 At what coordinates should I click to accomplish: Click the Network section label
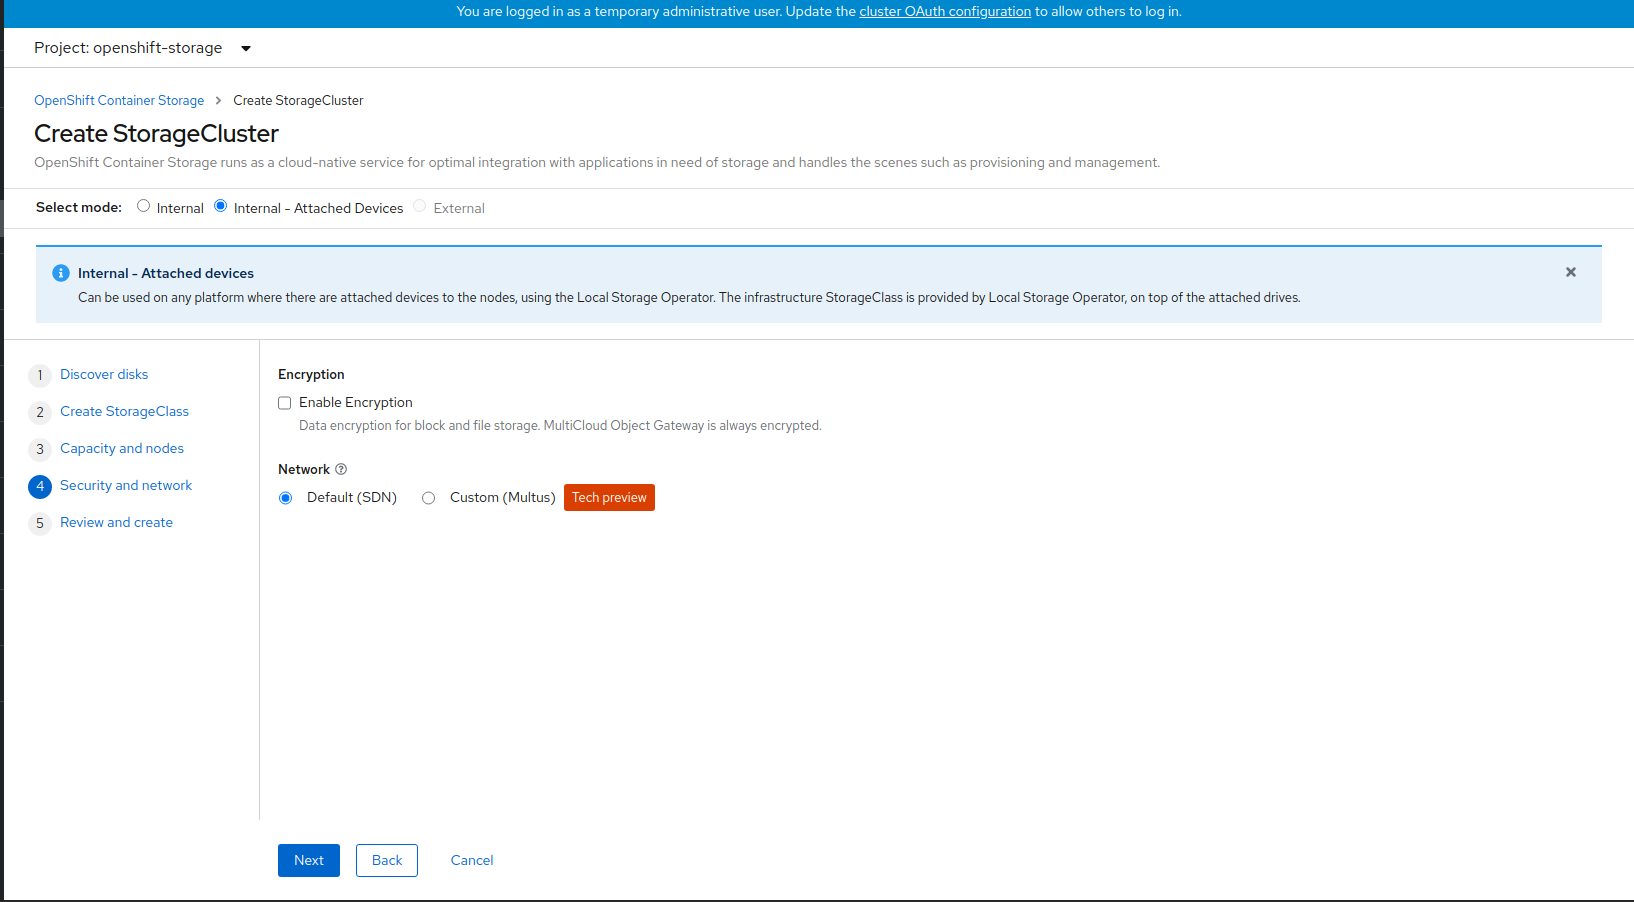tap(304, 469)
